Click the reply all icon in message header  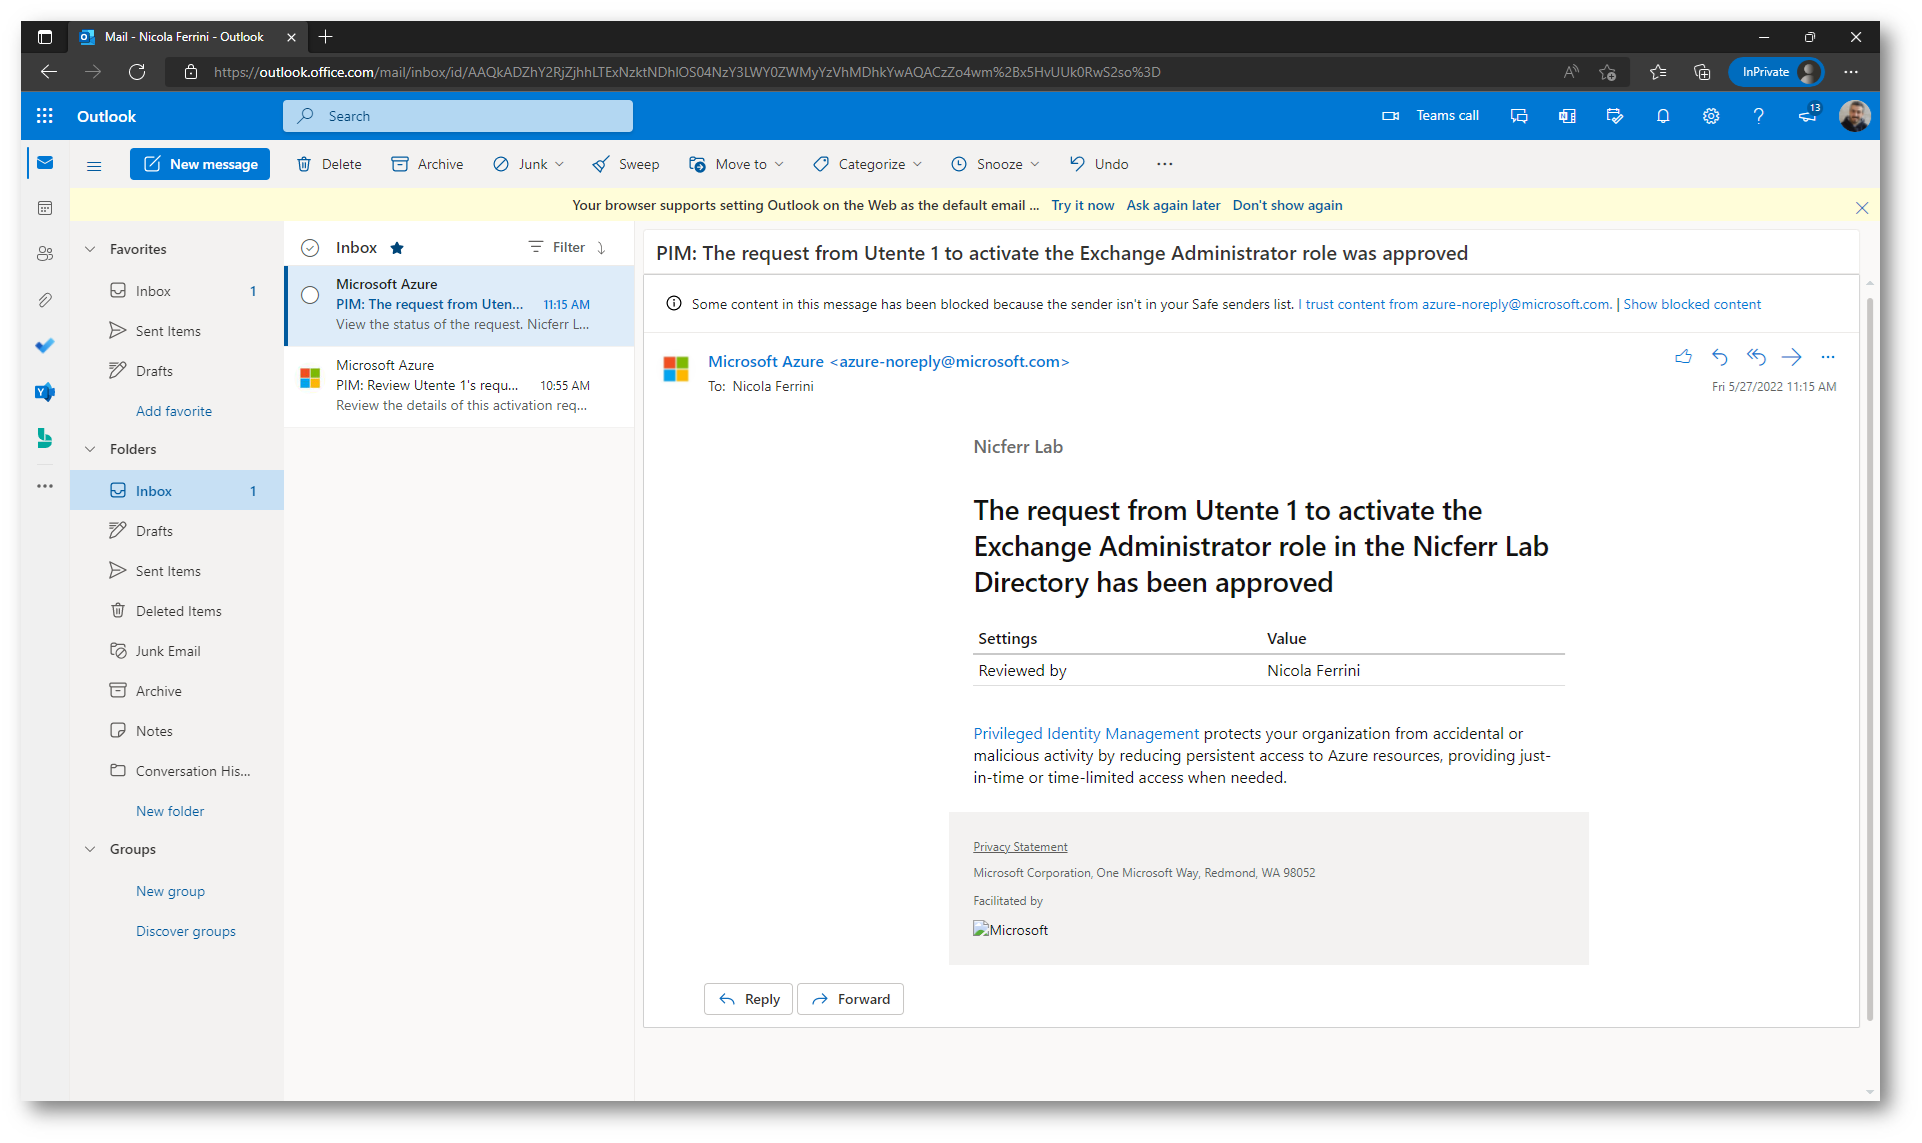point(1756,357)
